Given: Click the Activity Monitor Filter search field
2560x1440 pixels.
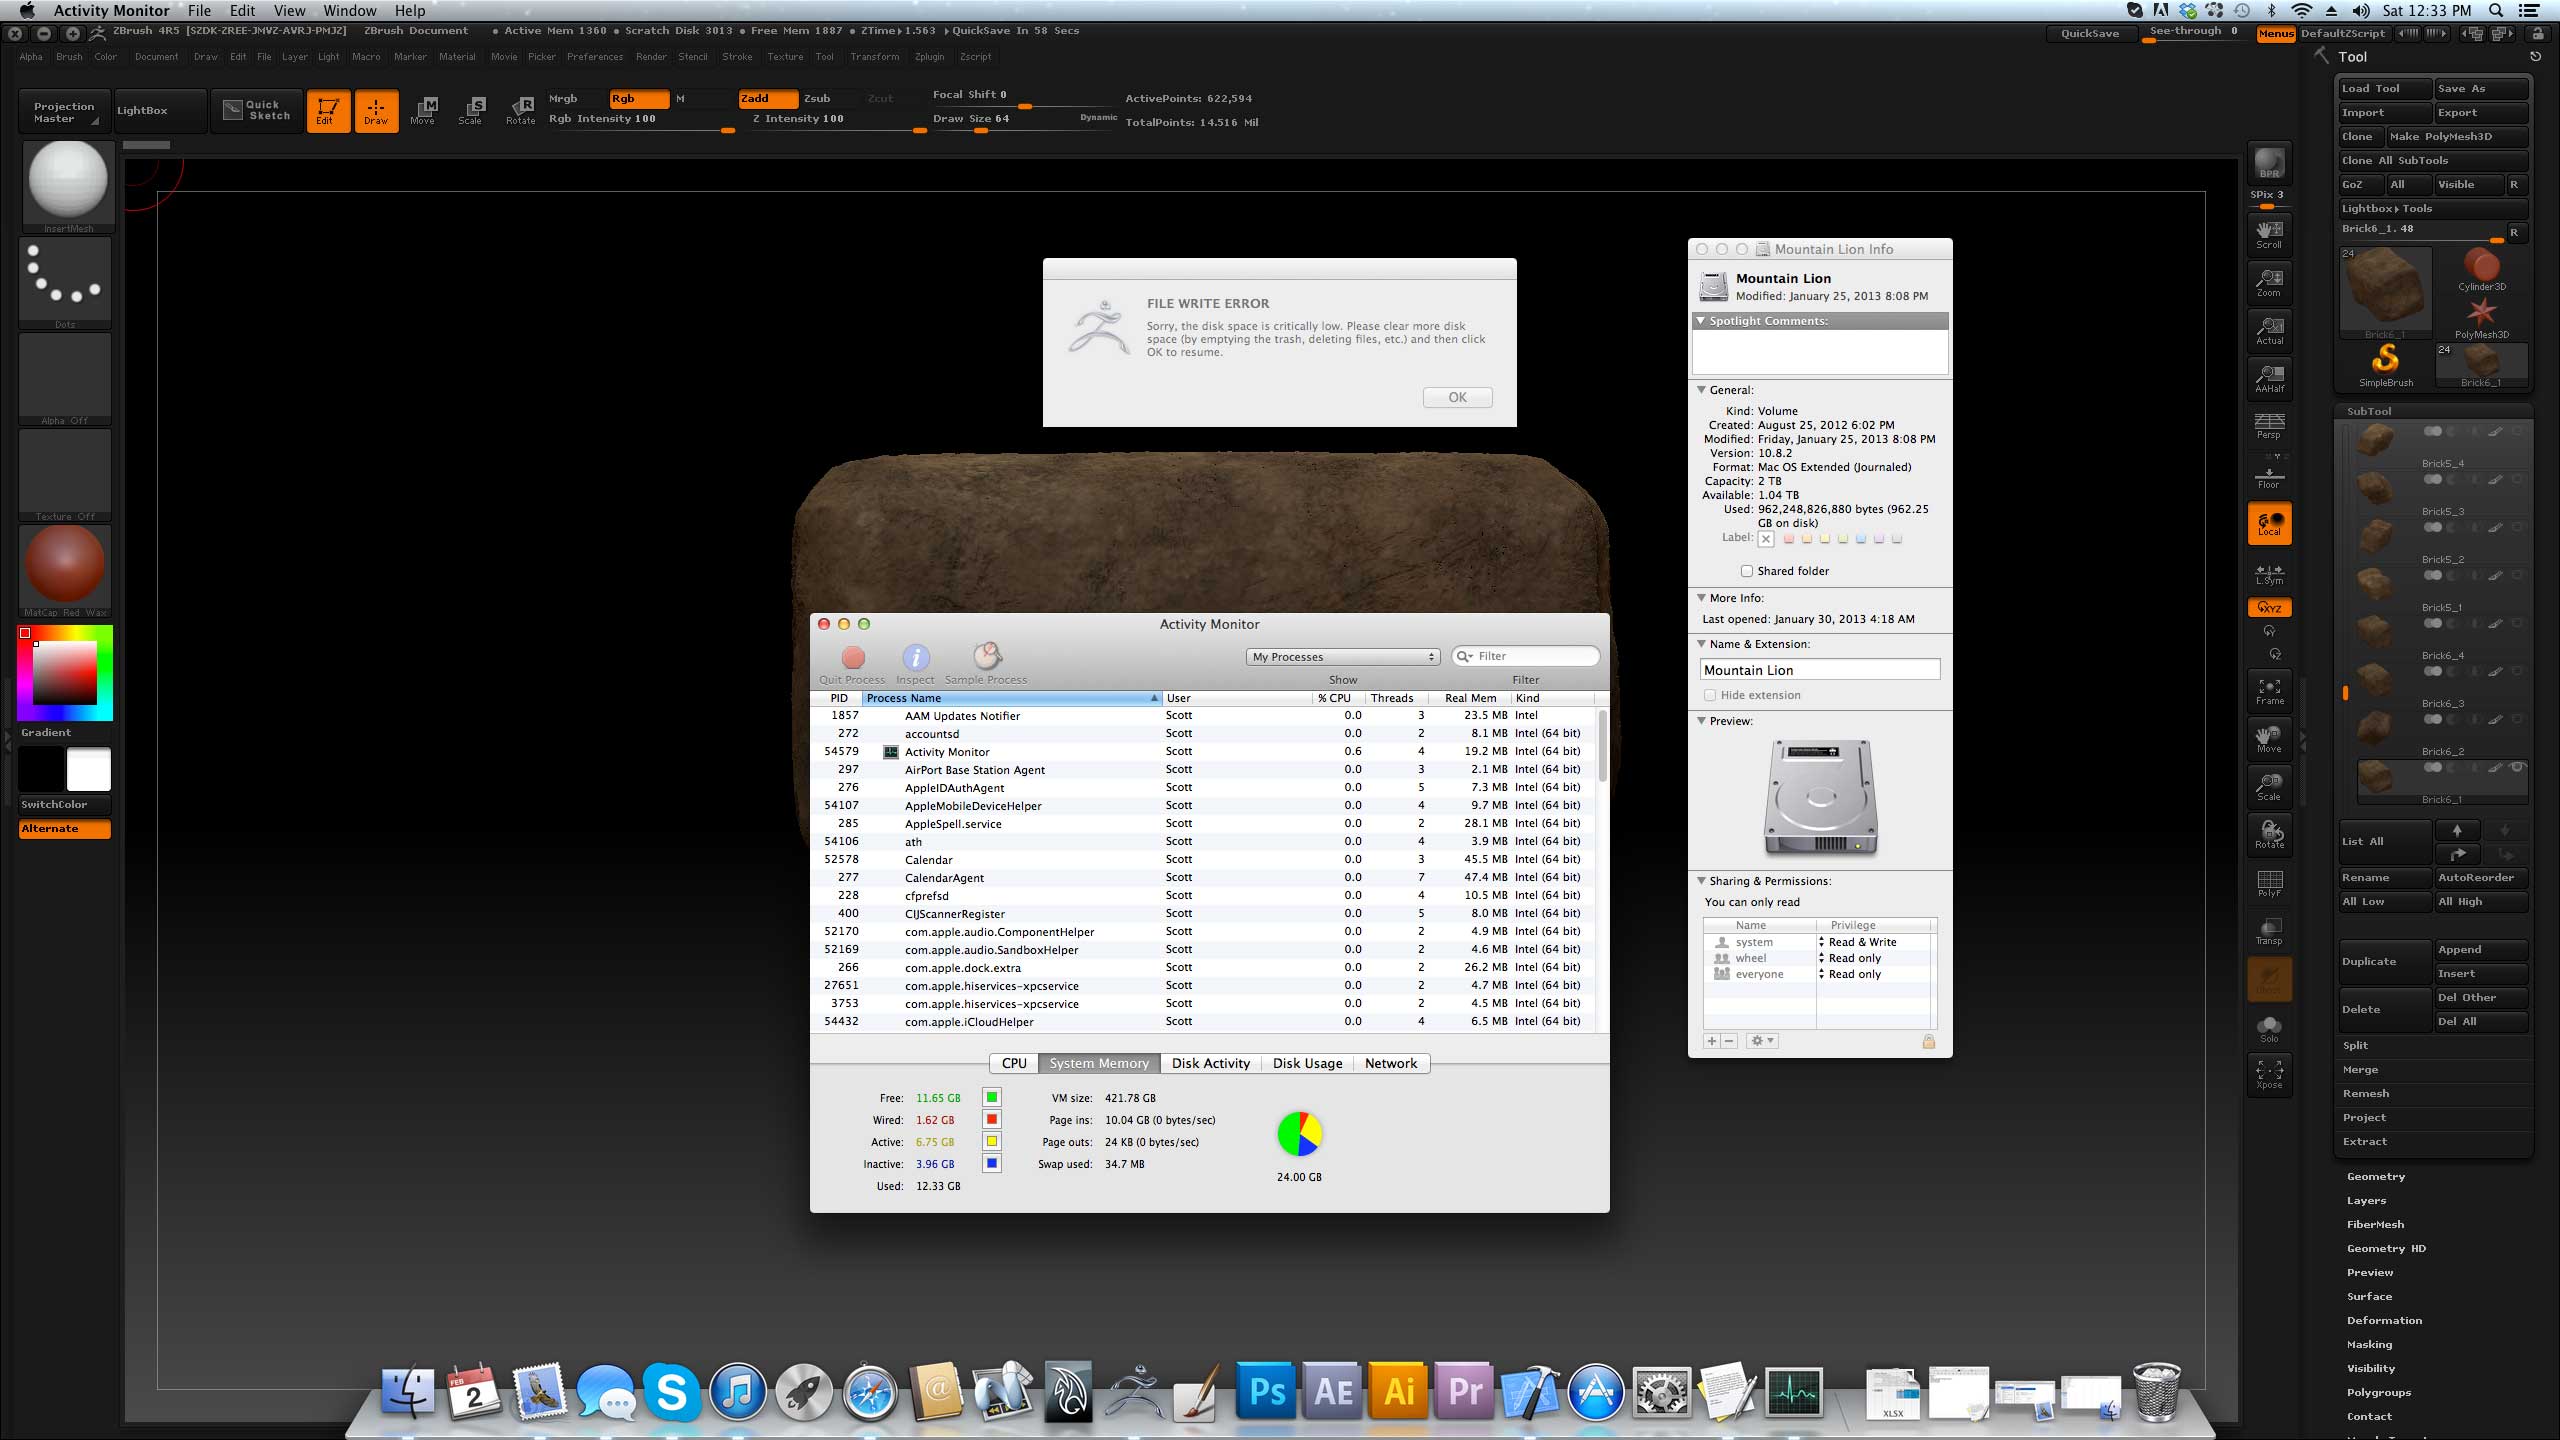Looking at the screenshot, I should pyautogui.click(x=1526, y=656).
